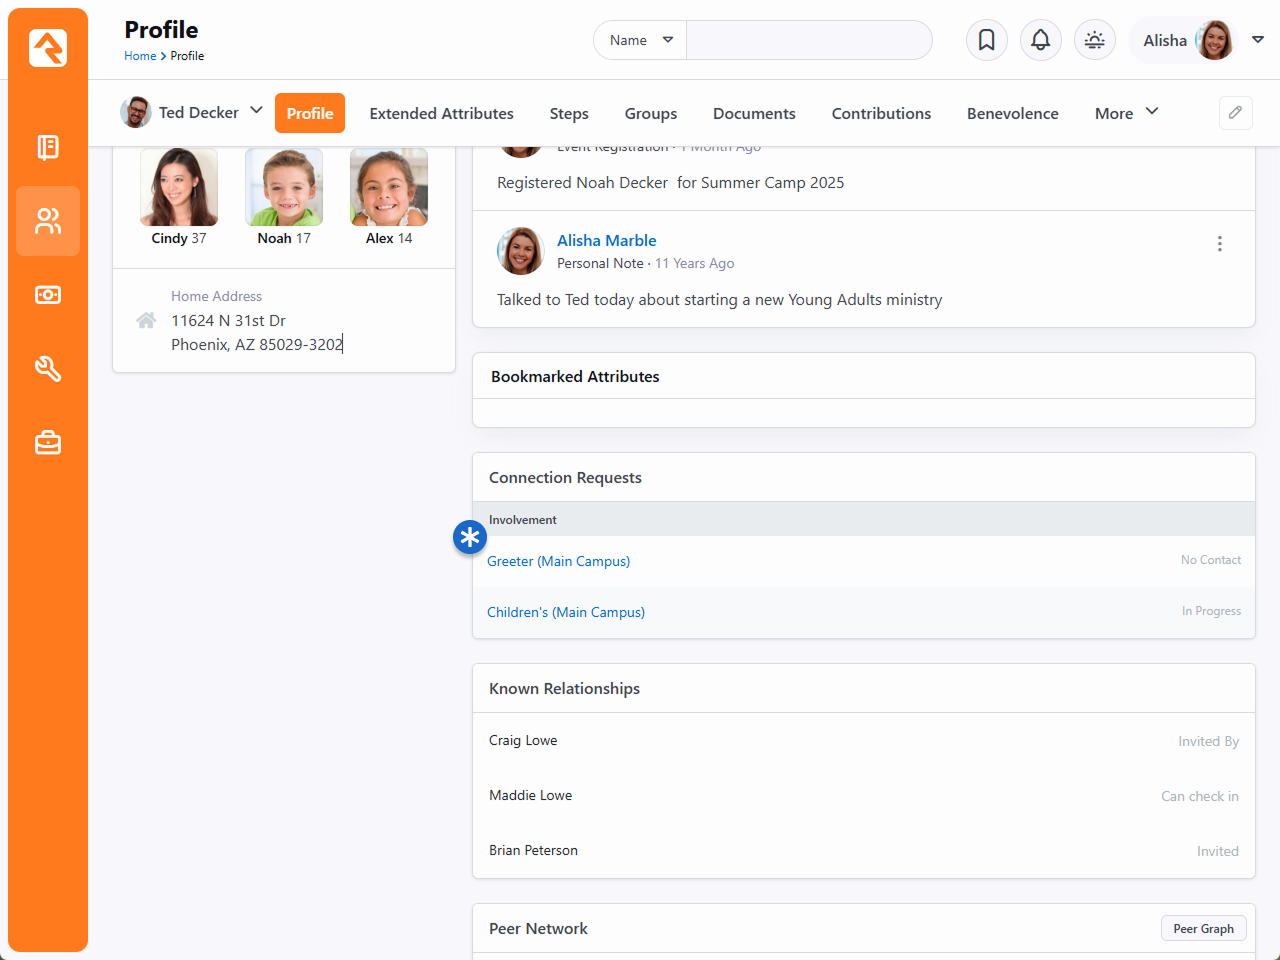Click the Peer Graph button

pos(1203,928)
